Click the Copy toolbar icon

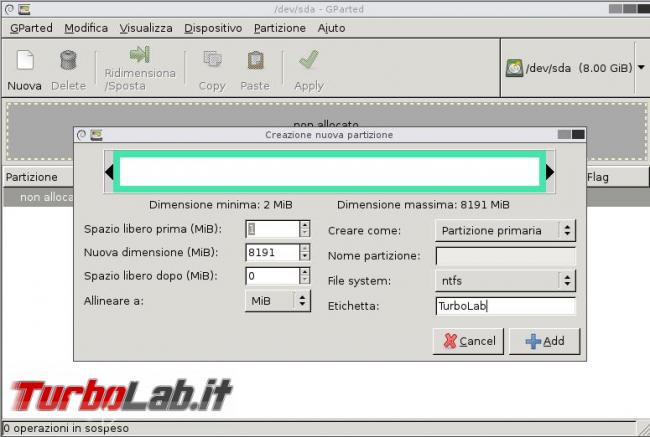click(212, 59)
